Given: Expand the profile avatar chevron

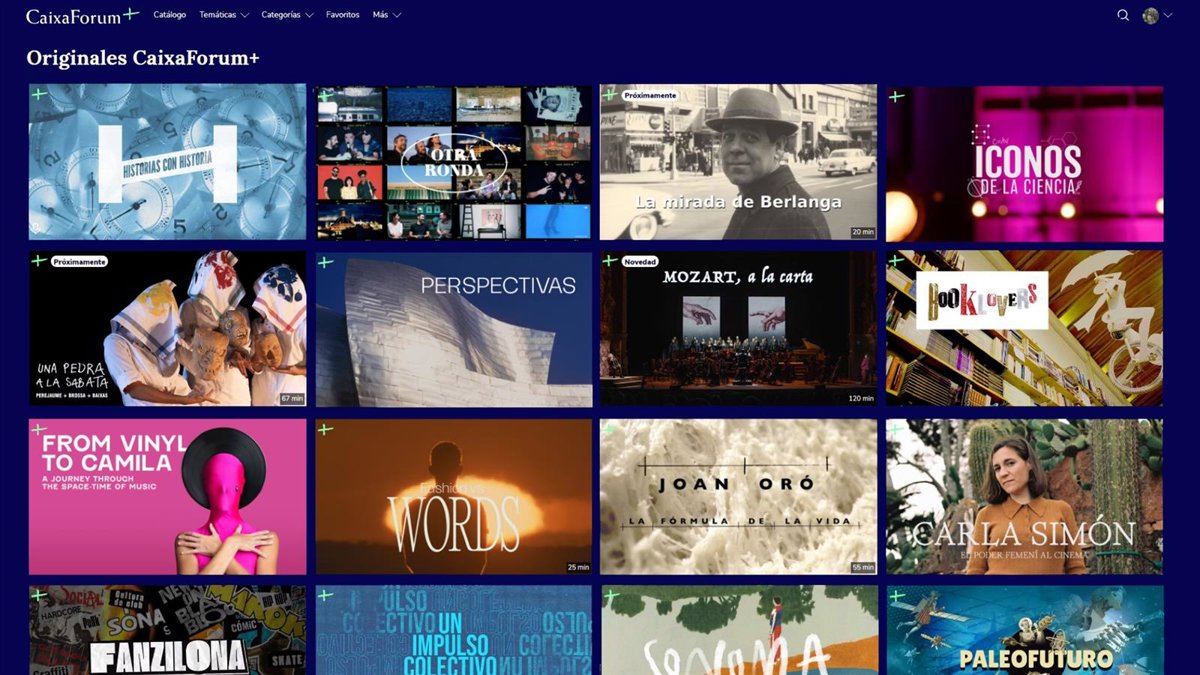Looking at the screenshot, I should click(x=1168, y=16).
